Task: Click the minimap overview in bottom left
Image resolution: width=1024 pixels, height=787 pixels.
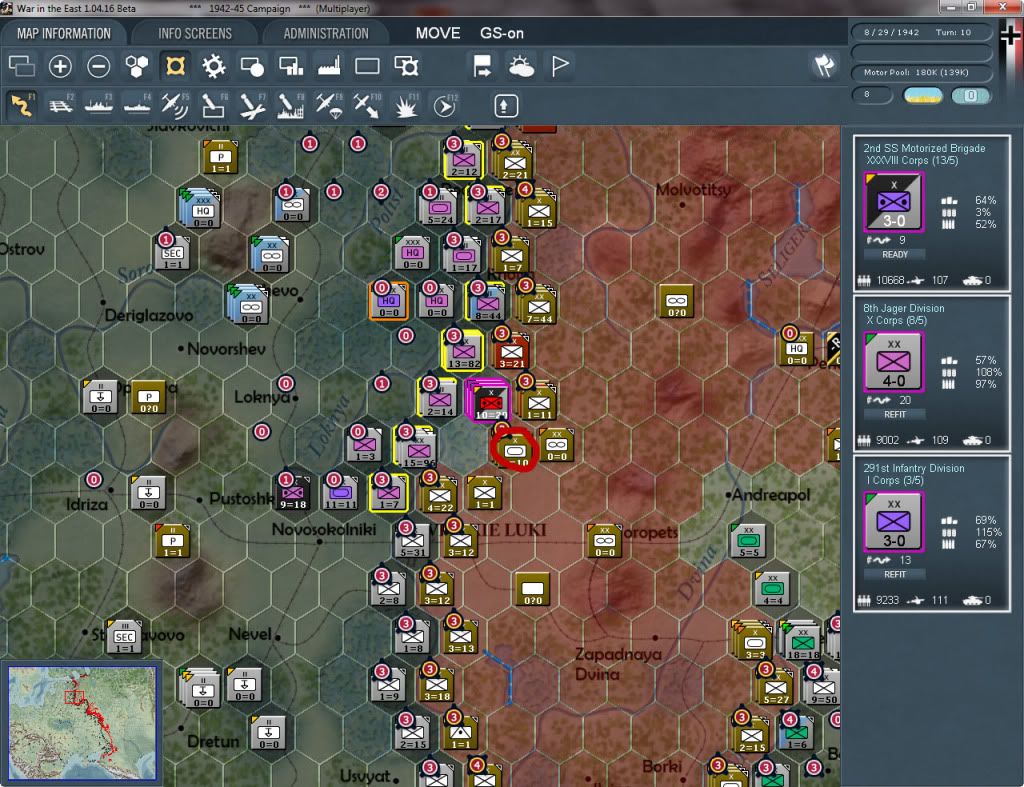Action: [82, 722]
